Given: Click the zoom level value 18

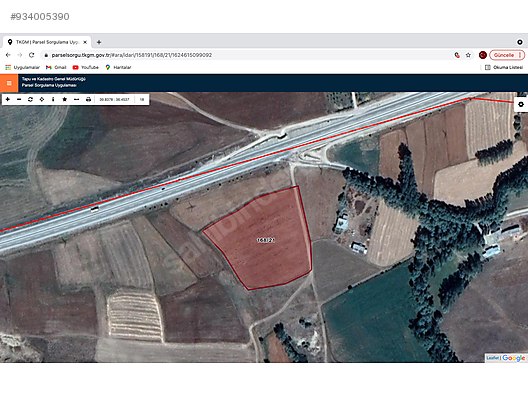Looking at the screenshot, I should [x=142, y=99].
